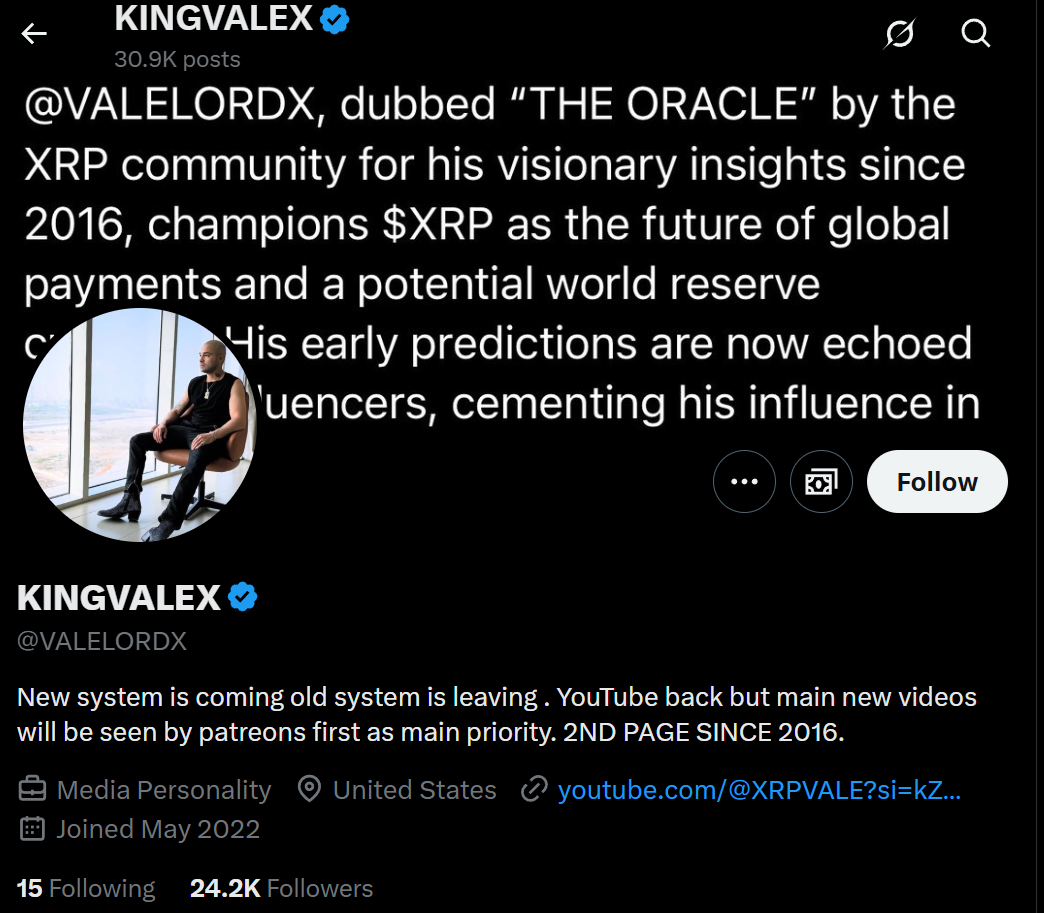Open the youtube.com/@XRPVALE link
This screenshot has height=913, width=1044.
pos(759,790)
